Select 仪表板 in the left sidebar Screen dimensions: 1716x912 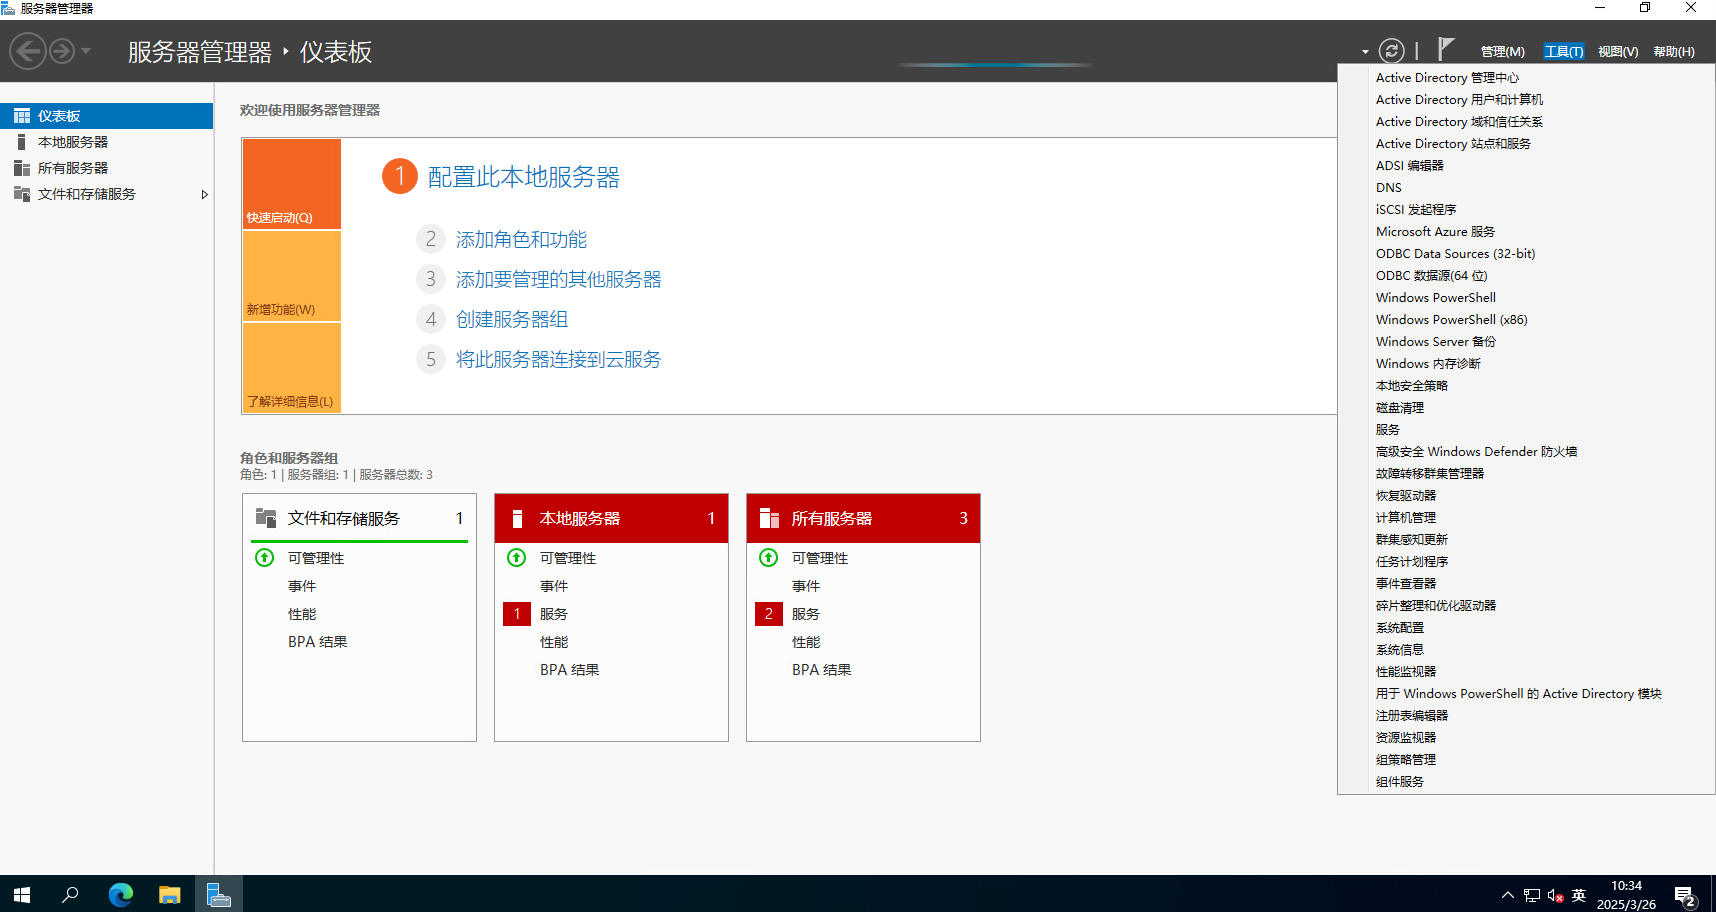106,116
